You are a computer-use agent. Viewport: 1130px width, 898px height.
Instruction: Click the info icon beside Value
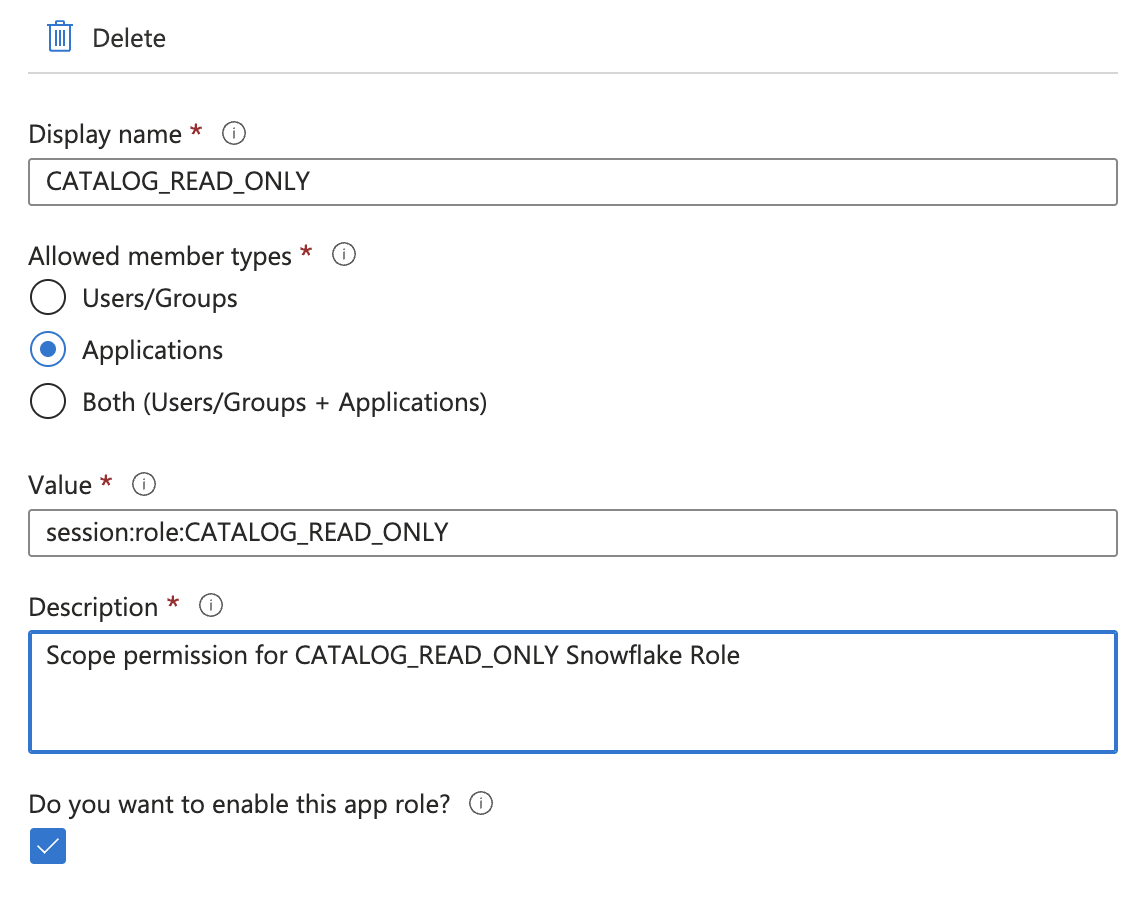point(144,485)
